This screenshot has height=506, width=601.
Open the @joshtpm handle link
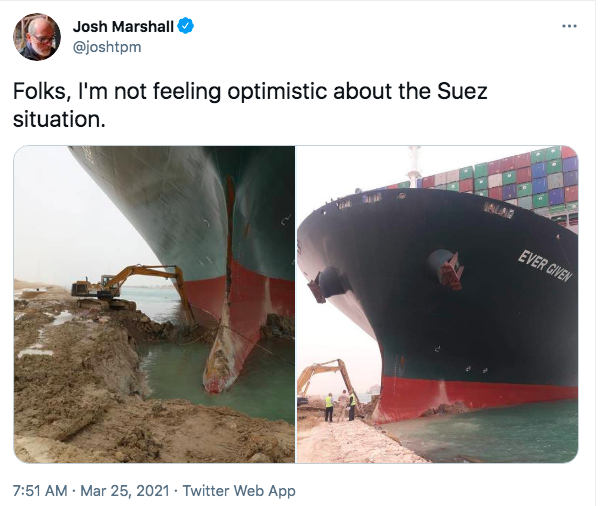106,45
